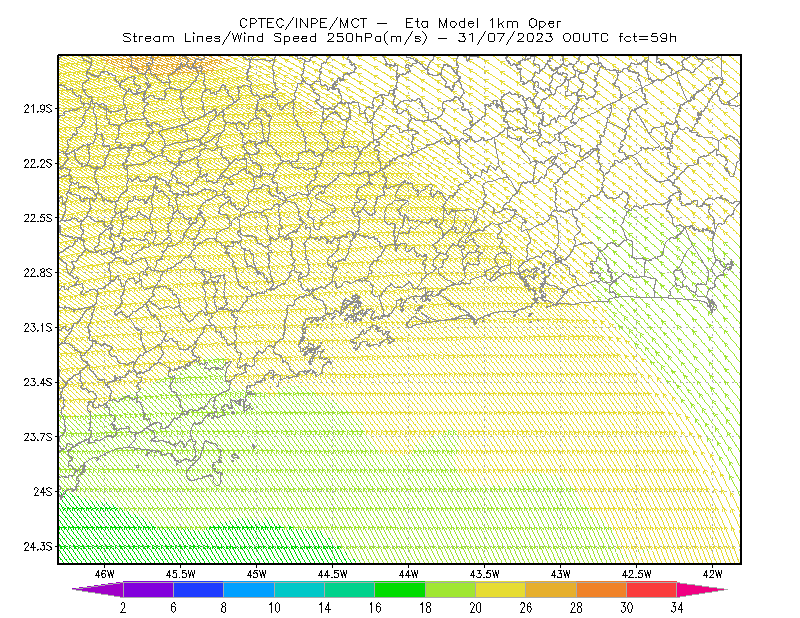Select the light blue swatch between 8 and 10
The height and width of the screenshot is (618, 800).
pyautogui.click(x=249, y=589)
